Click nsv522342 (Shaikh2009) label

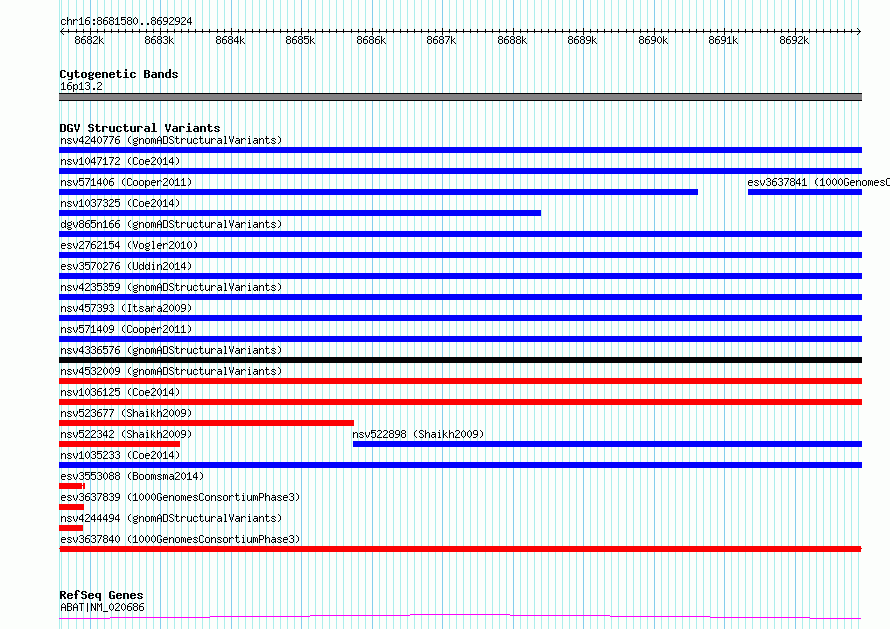(126, 434)
